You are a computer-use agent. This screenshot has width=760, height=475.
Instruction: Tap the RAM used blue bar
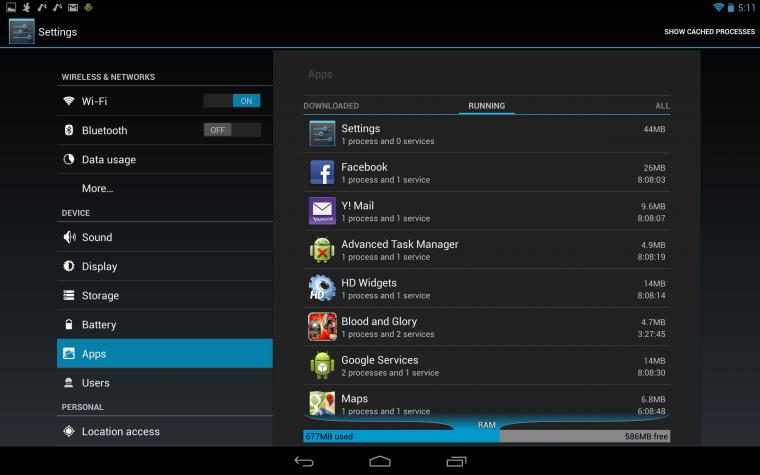point(401,436)
